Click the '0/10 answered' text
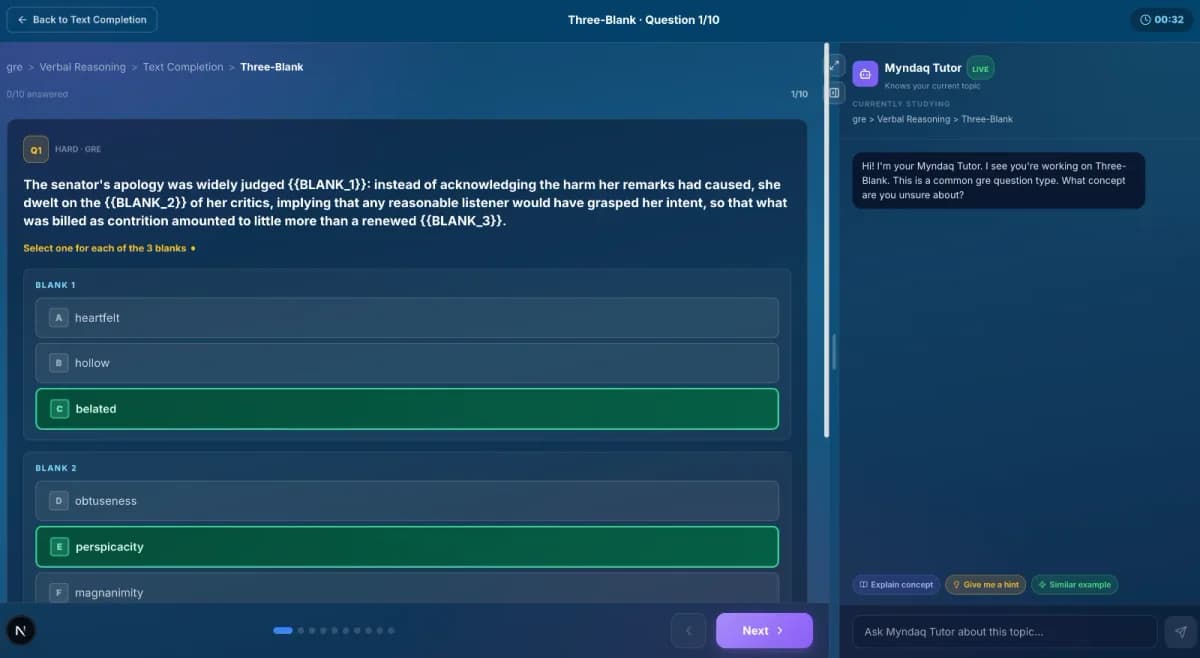Image resolution: width=1200 pixels, height=658 pixels. coord(37,94)
